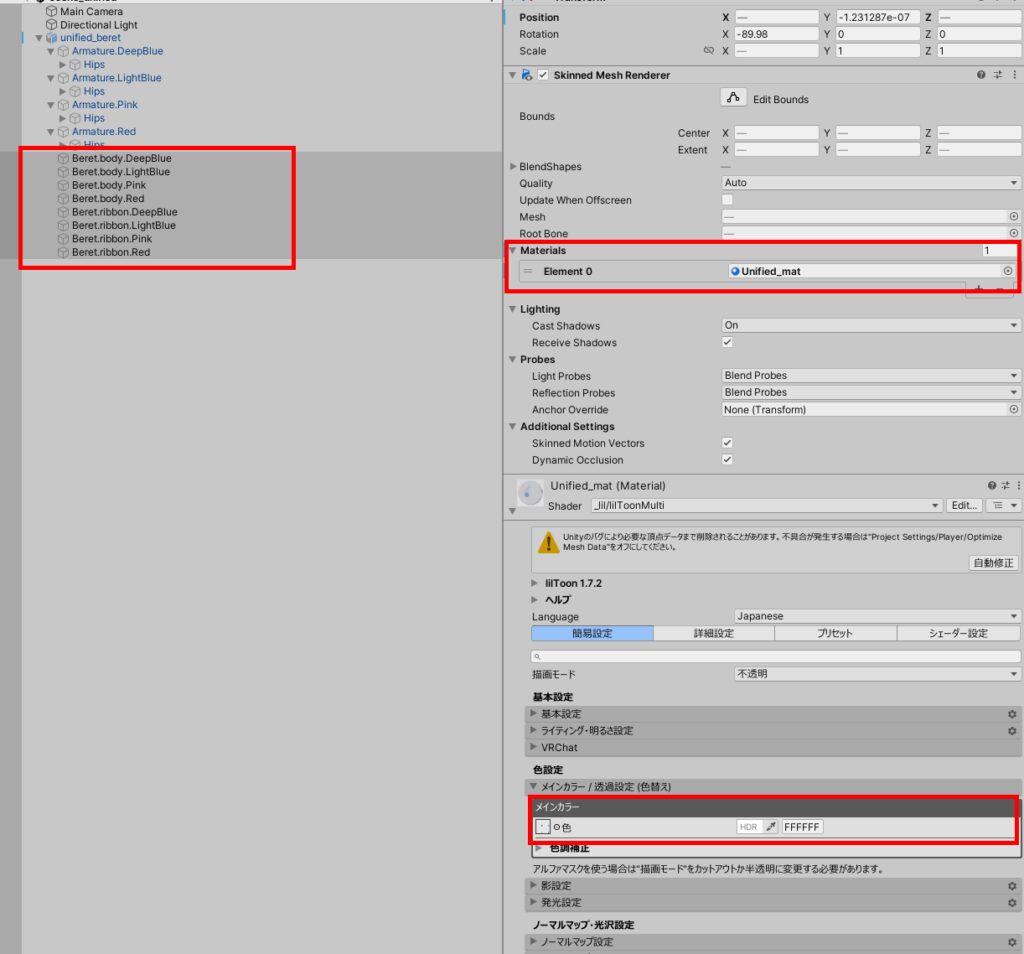Image resolution: width=1024 pixels, height=954 pixels.
Task: Open the Reflection Probes dropdown
Action: [x=871, y=392]
